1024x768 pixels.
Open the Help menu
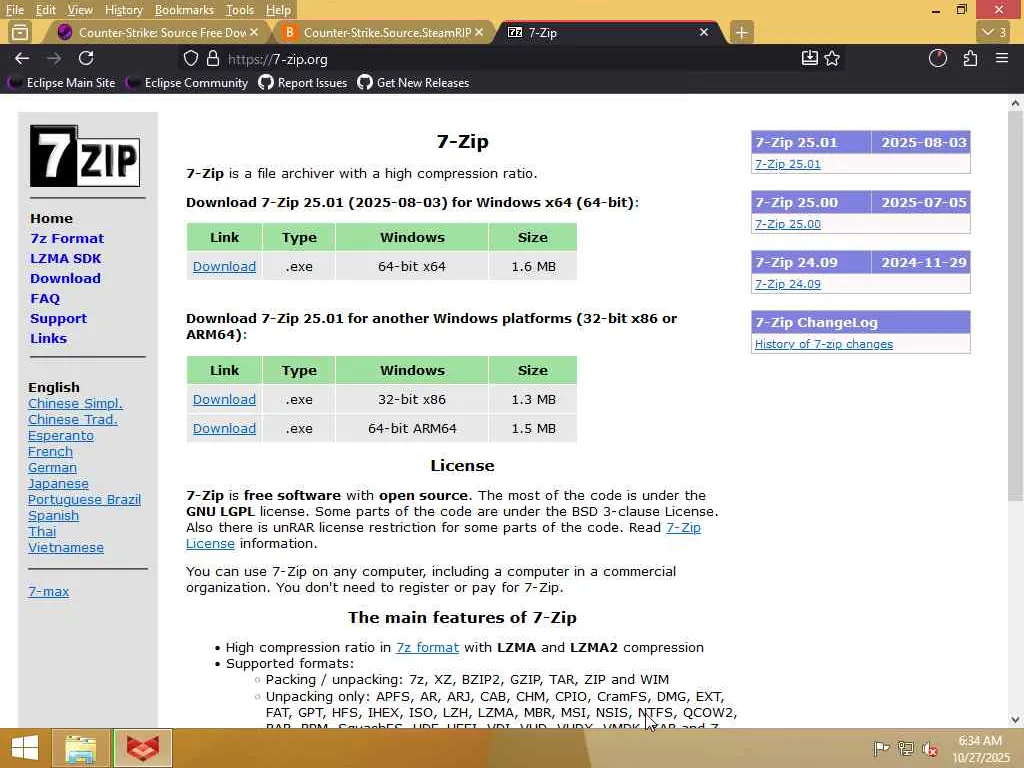pyautogui.click(x=278, y=10)
